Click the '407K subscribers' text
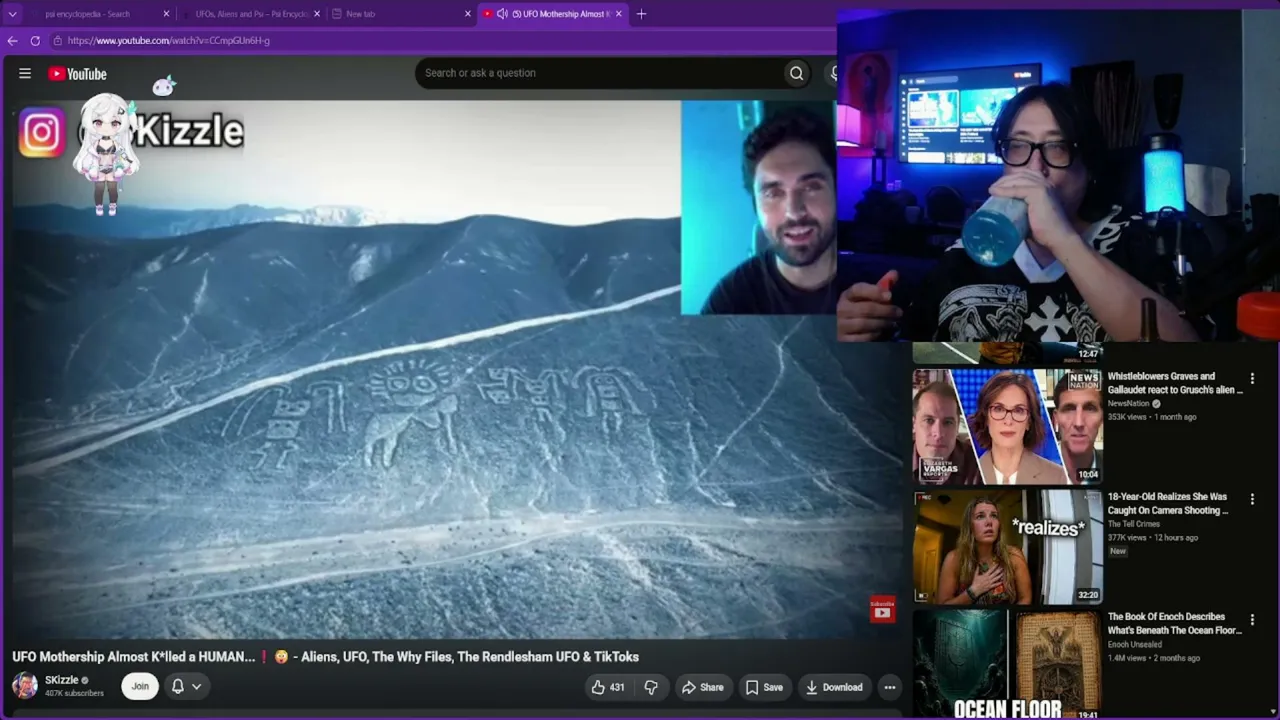The width and height of the screenshot is (1280, 720). pos(74,693)
